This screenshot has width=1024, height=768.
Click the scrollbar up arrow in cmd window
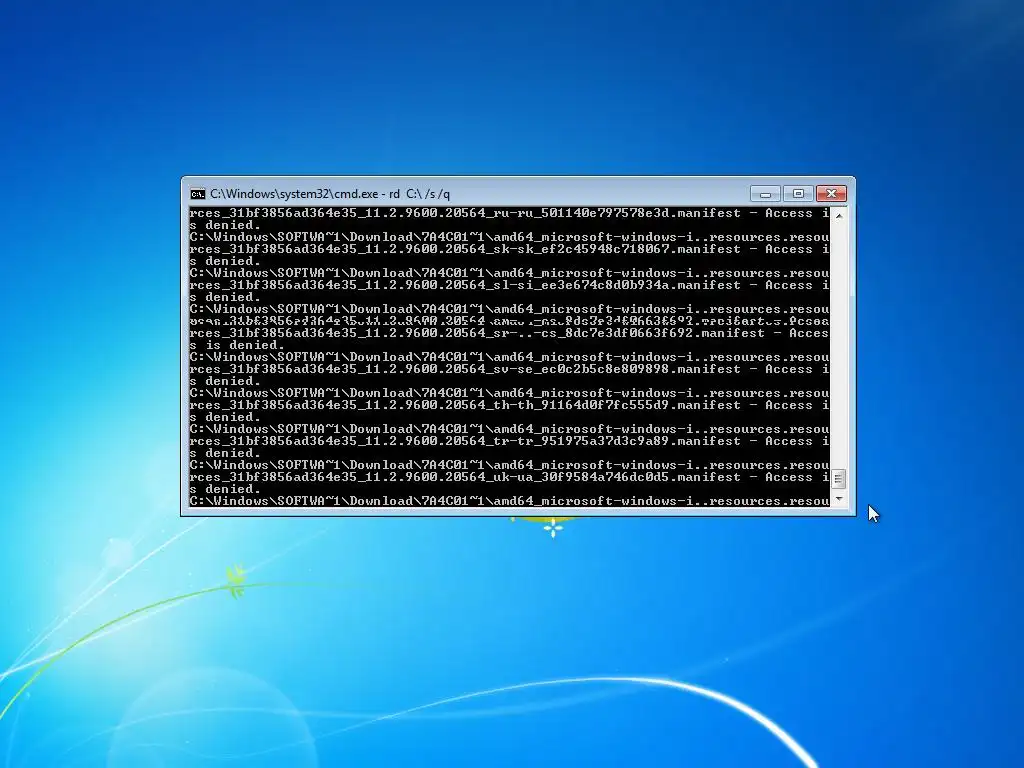(x=839, y=215)
